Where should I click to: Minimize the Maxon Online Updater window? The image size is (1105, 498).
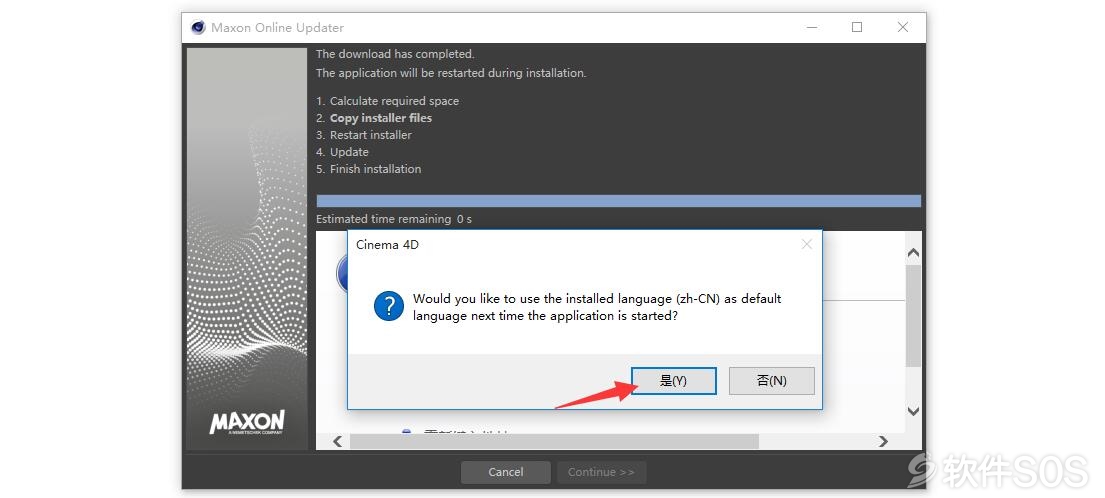pos(812,27)
